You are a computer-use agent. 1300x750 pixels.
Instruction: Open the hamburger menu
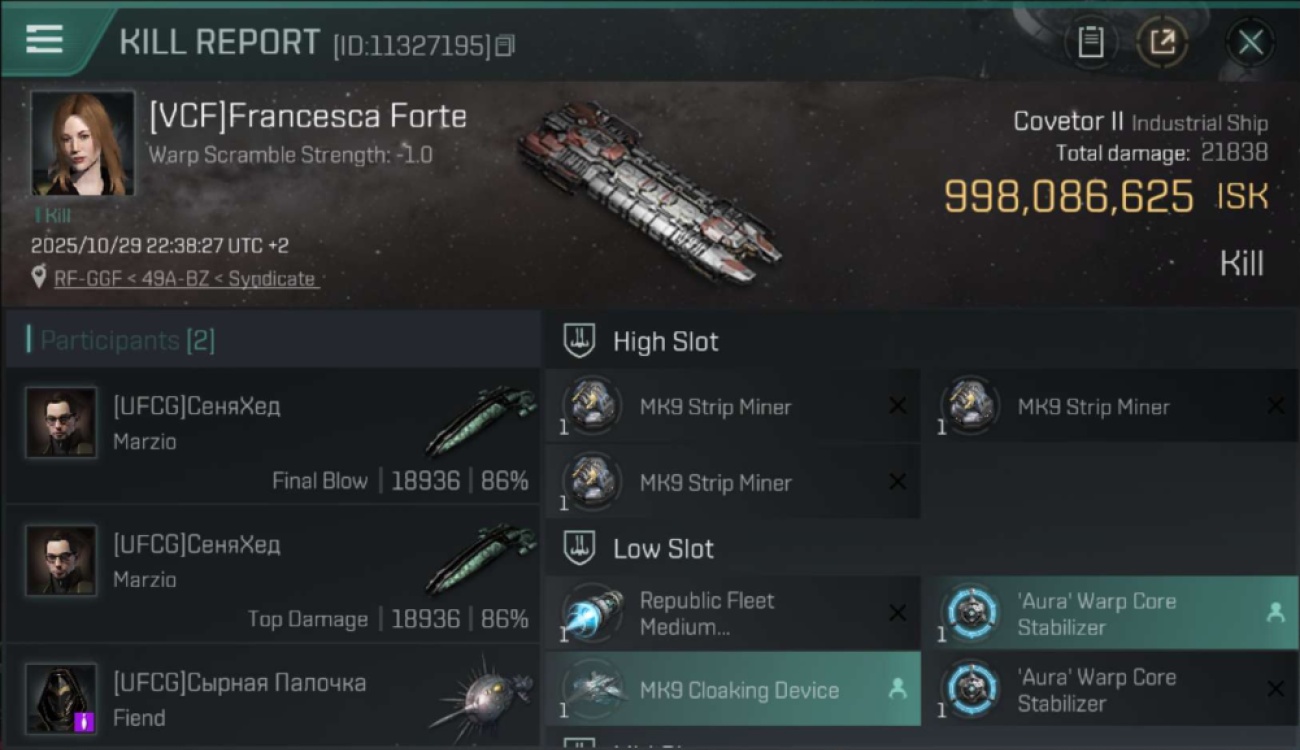[x=44, y=39]
